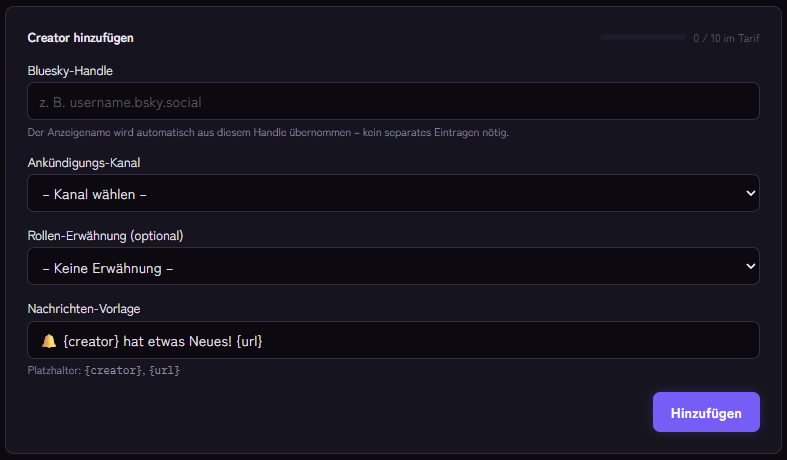Place cursor on {url} inside the template field
Screen dimensions: 787x460
click(x=249, y=341)
